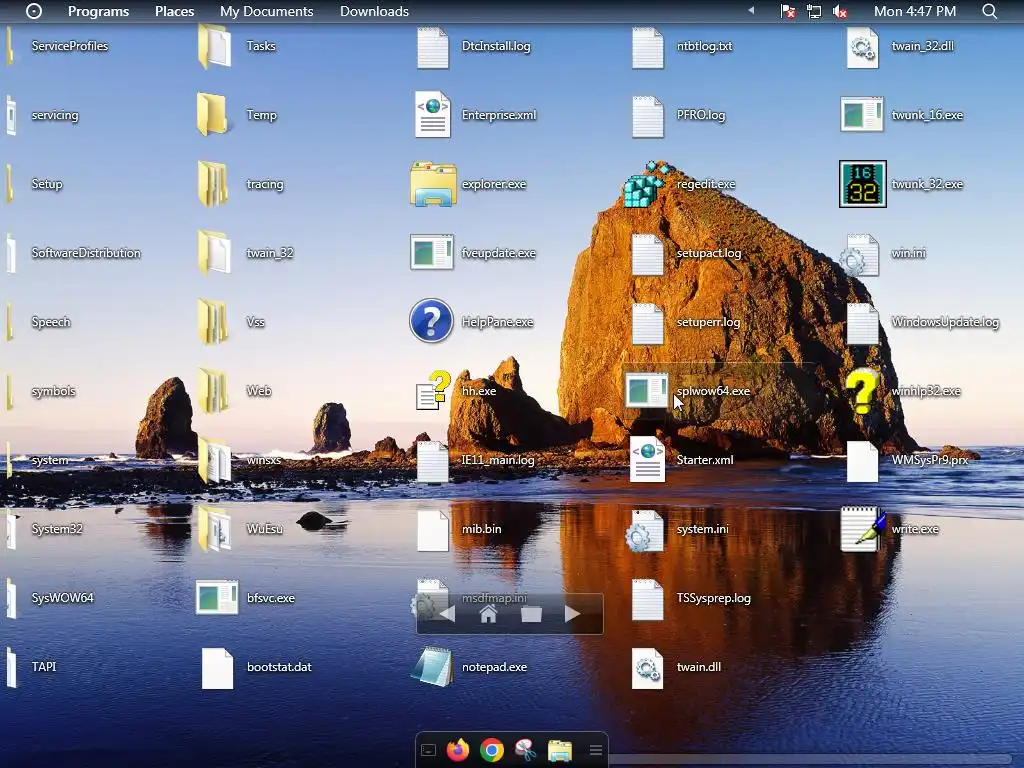The image size is (1024, 768).
Task: Select the system.ini gear file icon
Action: (644, 530)
